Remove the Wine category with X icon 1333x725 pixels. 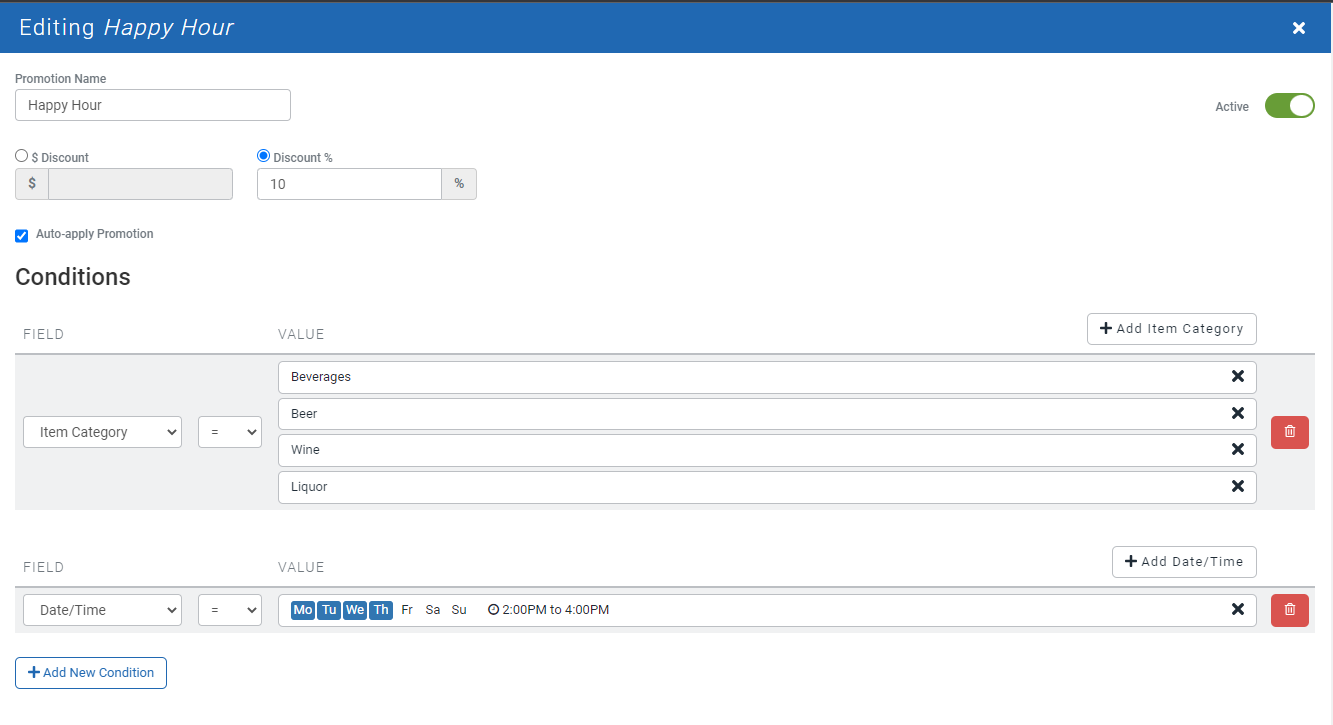coord(1237,450)
